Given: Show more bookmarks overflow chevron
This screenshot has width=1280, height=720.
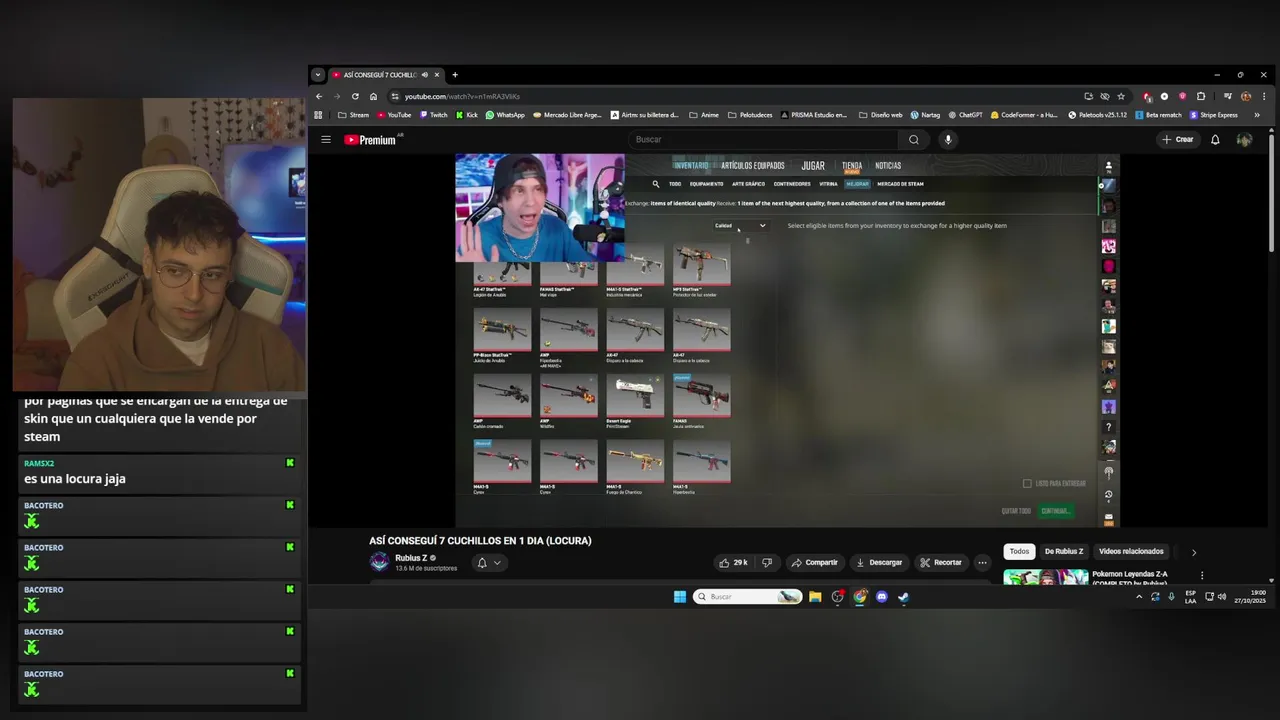Looking at the screenshot, I should coord(1257,115).
